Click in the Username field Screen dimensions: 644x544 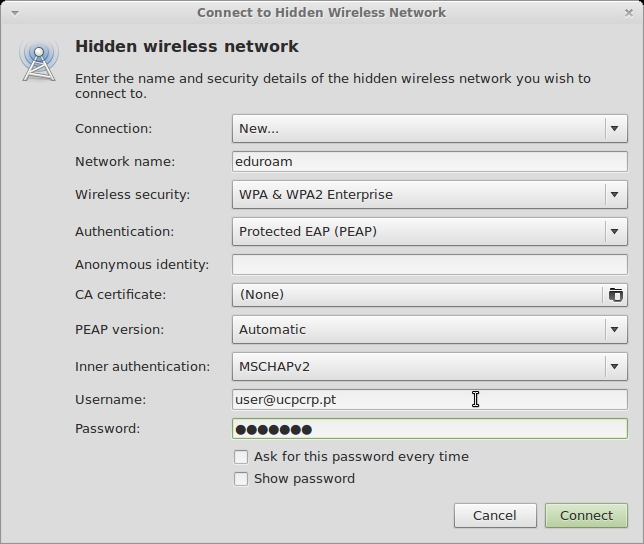pyautogui.click(x=429, y=399)
